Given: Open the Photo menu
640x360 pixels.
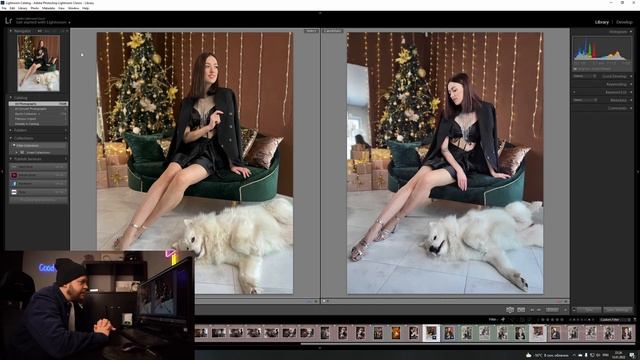Looking at the screenshot, I should pos(35,8).
